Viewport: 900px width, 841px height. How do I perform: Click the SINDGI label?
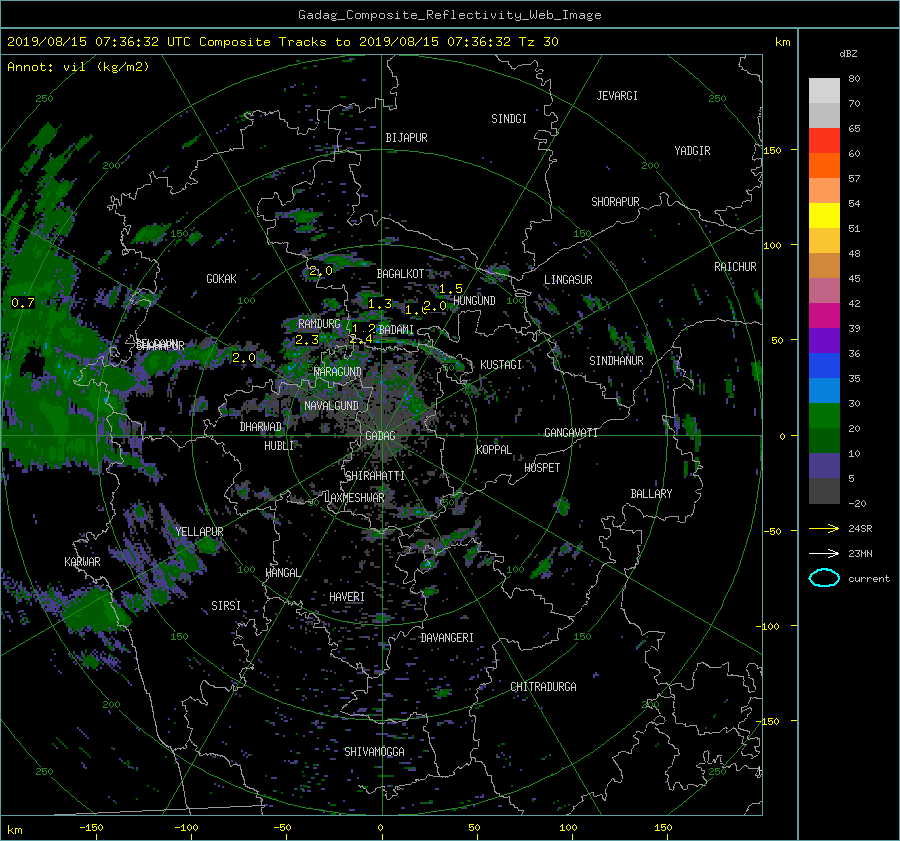pyautogui.click(x=509, y=119)
